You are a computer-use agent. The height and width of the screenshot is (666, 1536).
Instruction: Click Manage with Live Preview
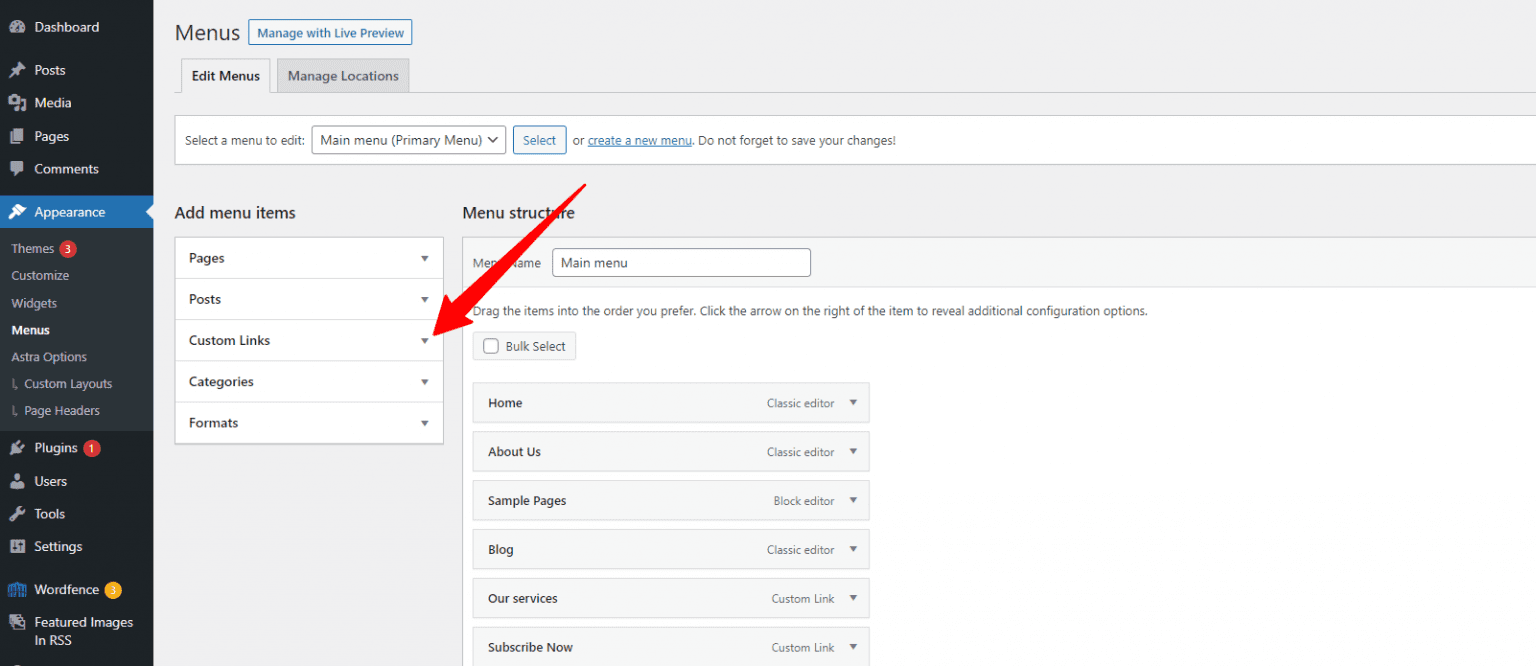pos(330,32)
